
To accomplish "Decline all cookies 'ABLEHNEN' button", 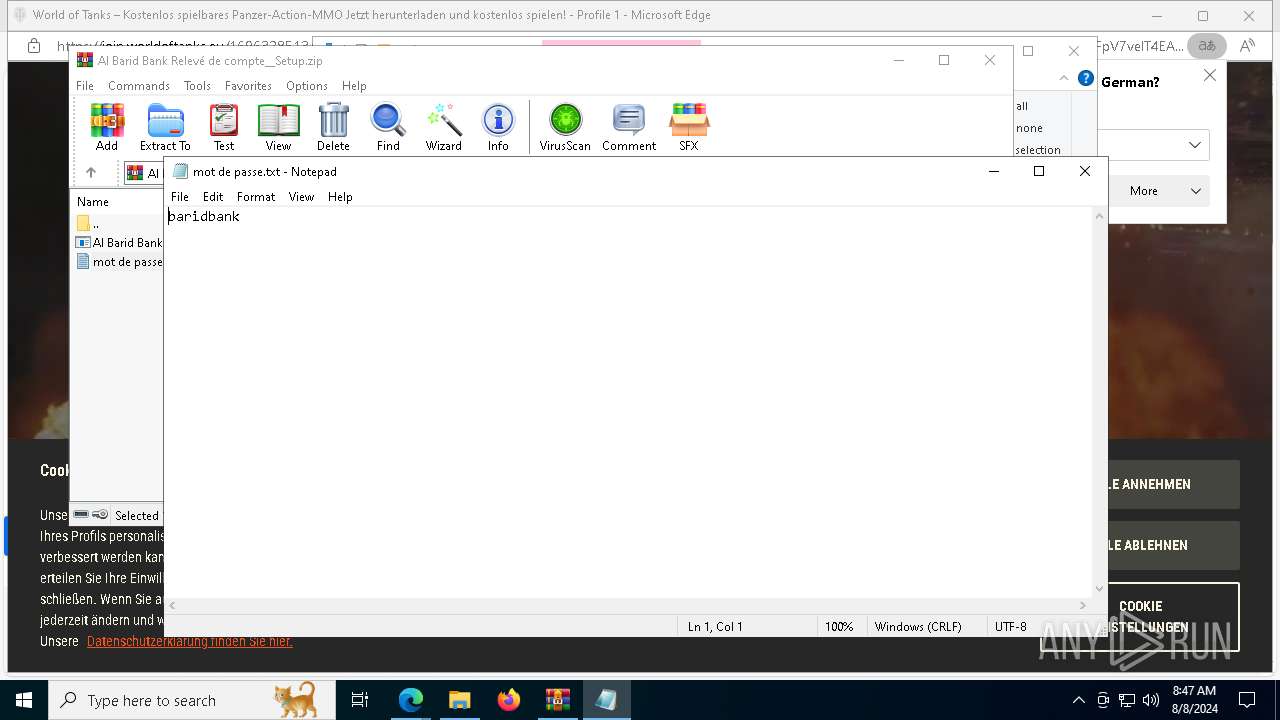I will coord(1173,545).
